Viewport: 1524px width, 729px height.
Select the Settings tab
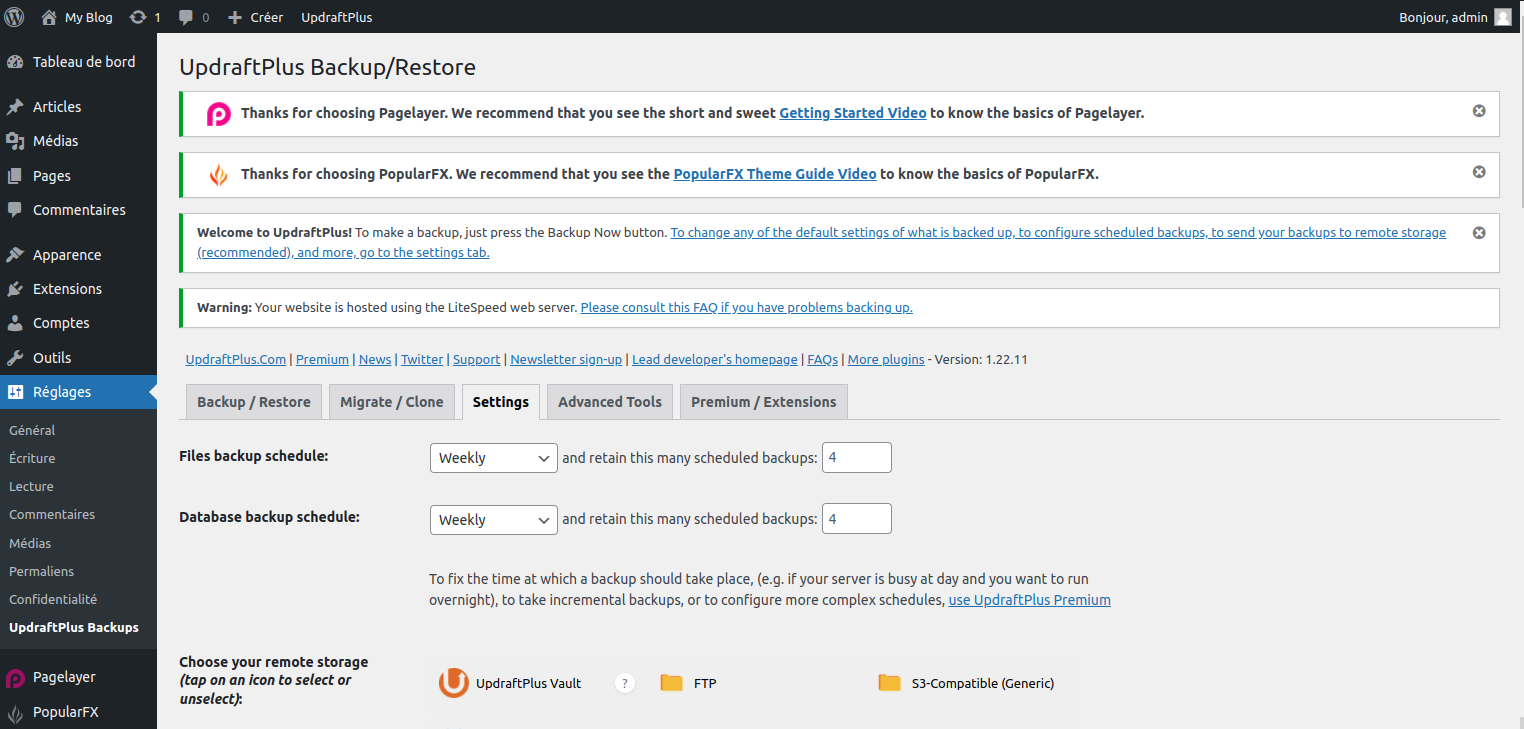tap(501, 402)
